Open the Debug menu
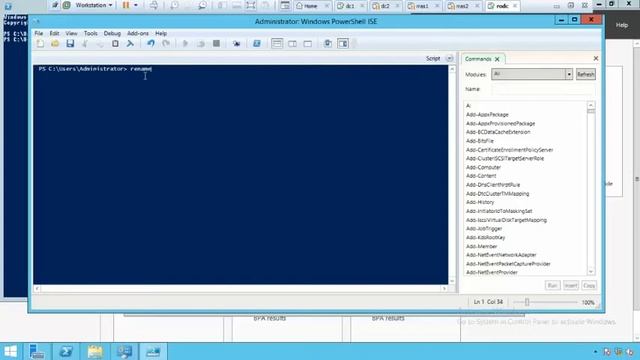640x360 pixels. 112,33
